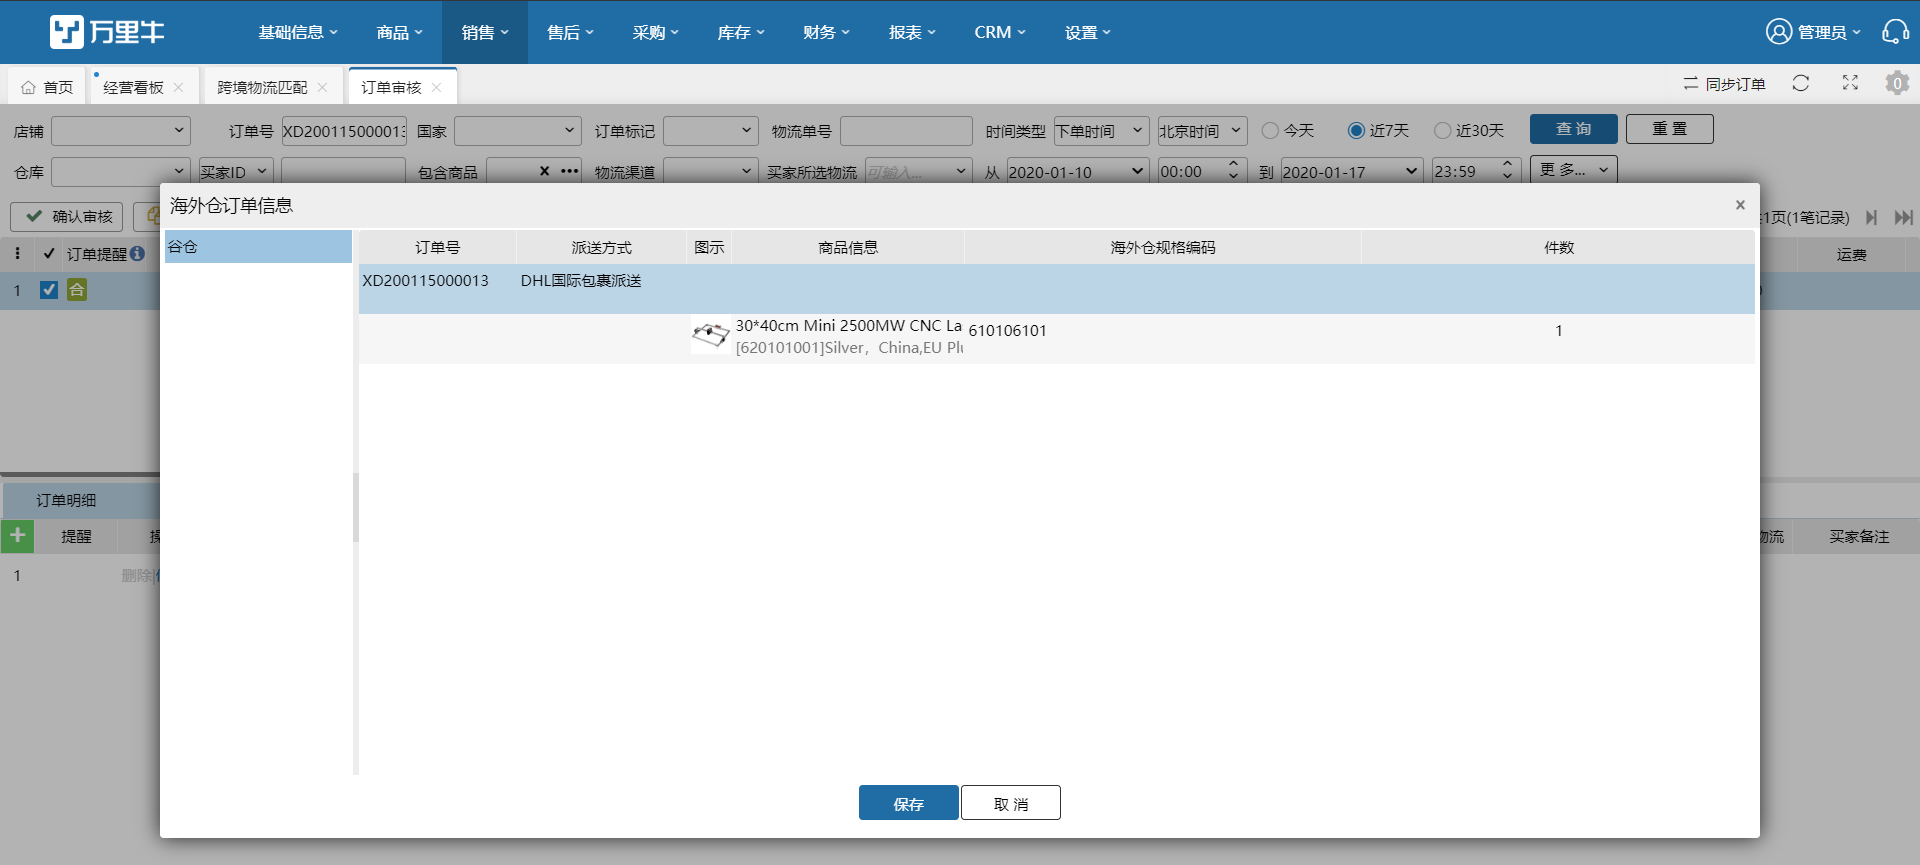1920x865 pixels.
Task: Open the 报表 menu
Action: (912, 32)
